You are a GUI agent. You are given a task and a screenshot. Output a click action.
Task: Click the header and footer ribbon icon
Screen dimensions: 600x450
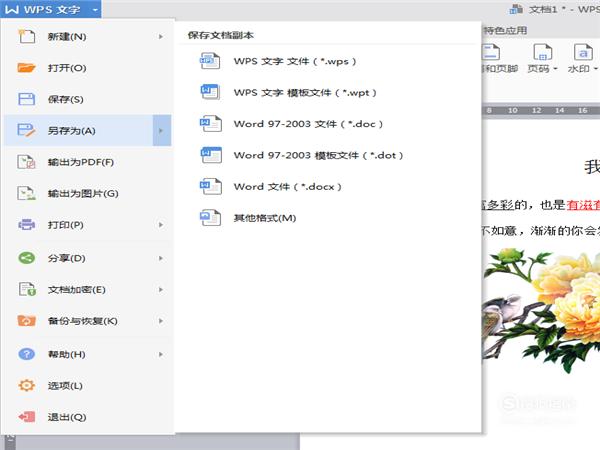pyautogui.click(x=491, y=52)
